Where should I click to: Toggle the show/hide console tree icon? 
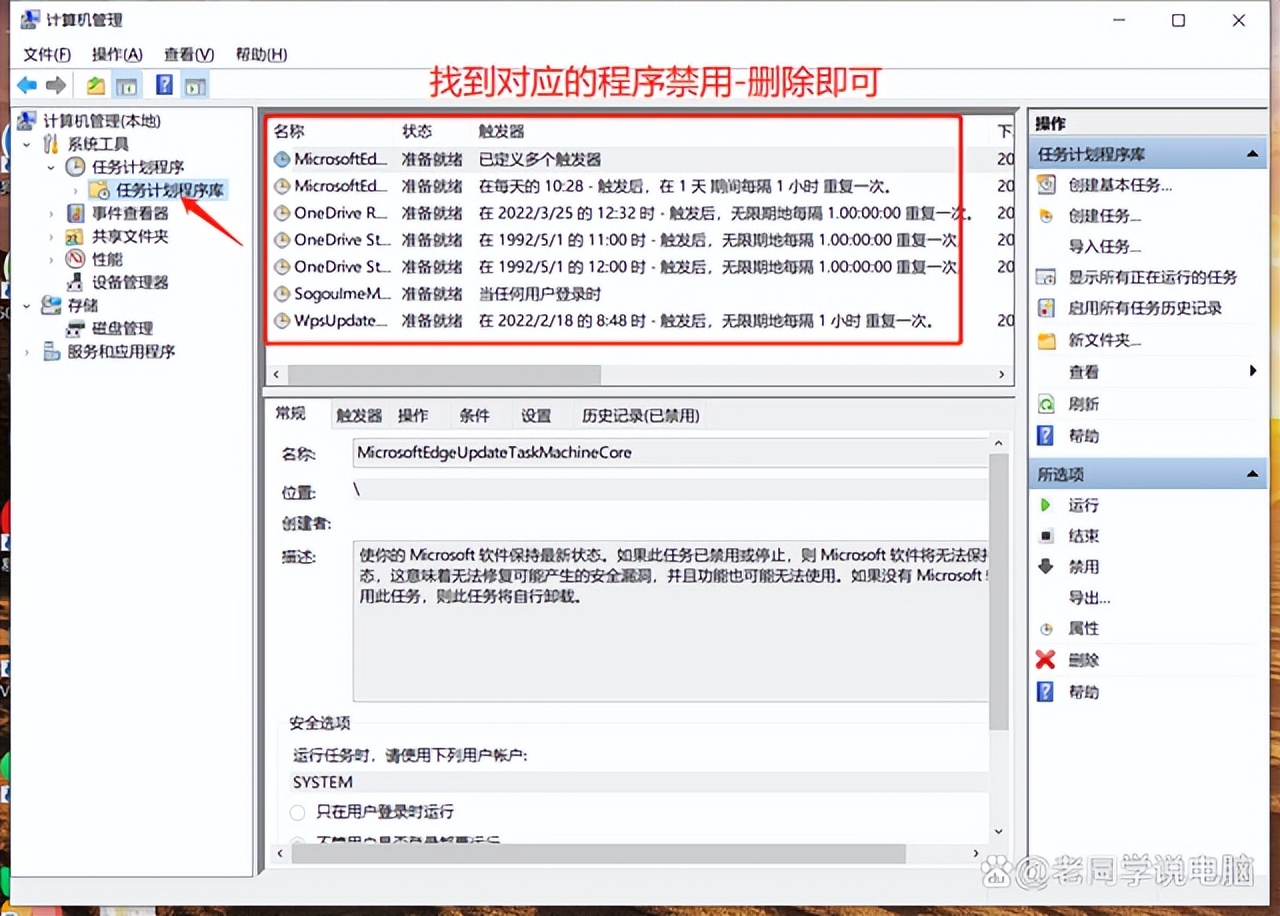click(126, 86)
